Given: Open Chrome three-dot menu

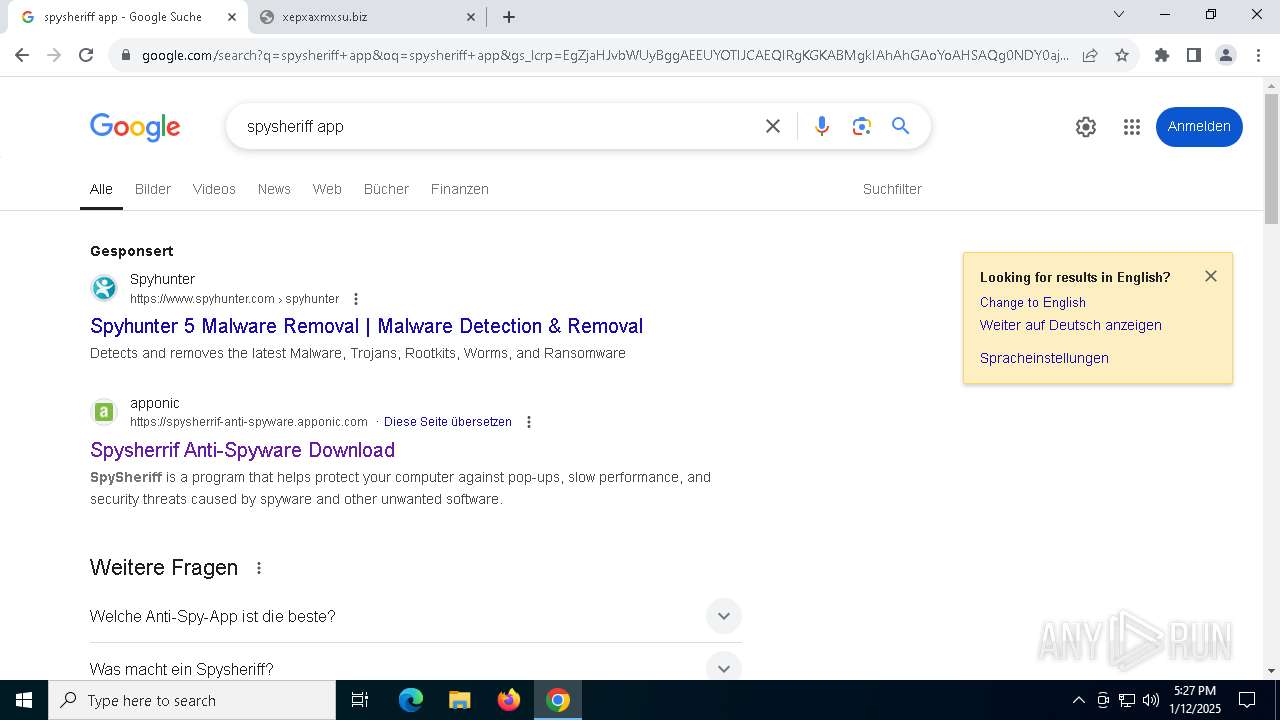Looking at the screenshot, I should 1258,55.
